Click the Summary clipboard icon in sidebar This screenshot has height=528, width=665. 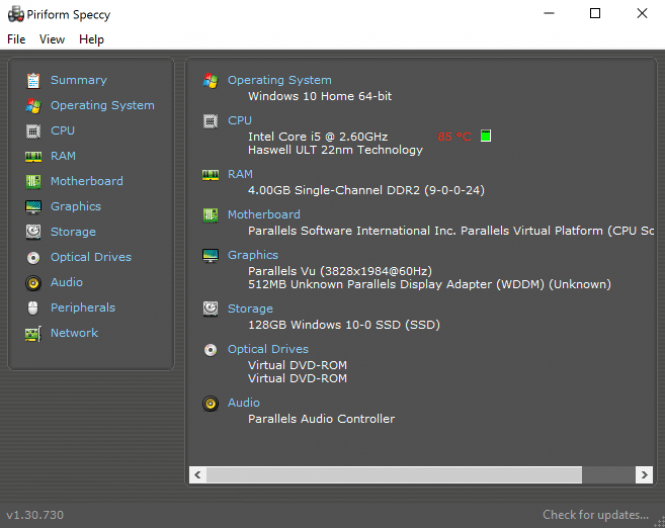33,80
